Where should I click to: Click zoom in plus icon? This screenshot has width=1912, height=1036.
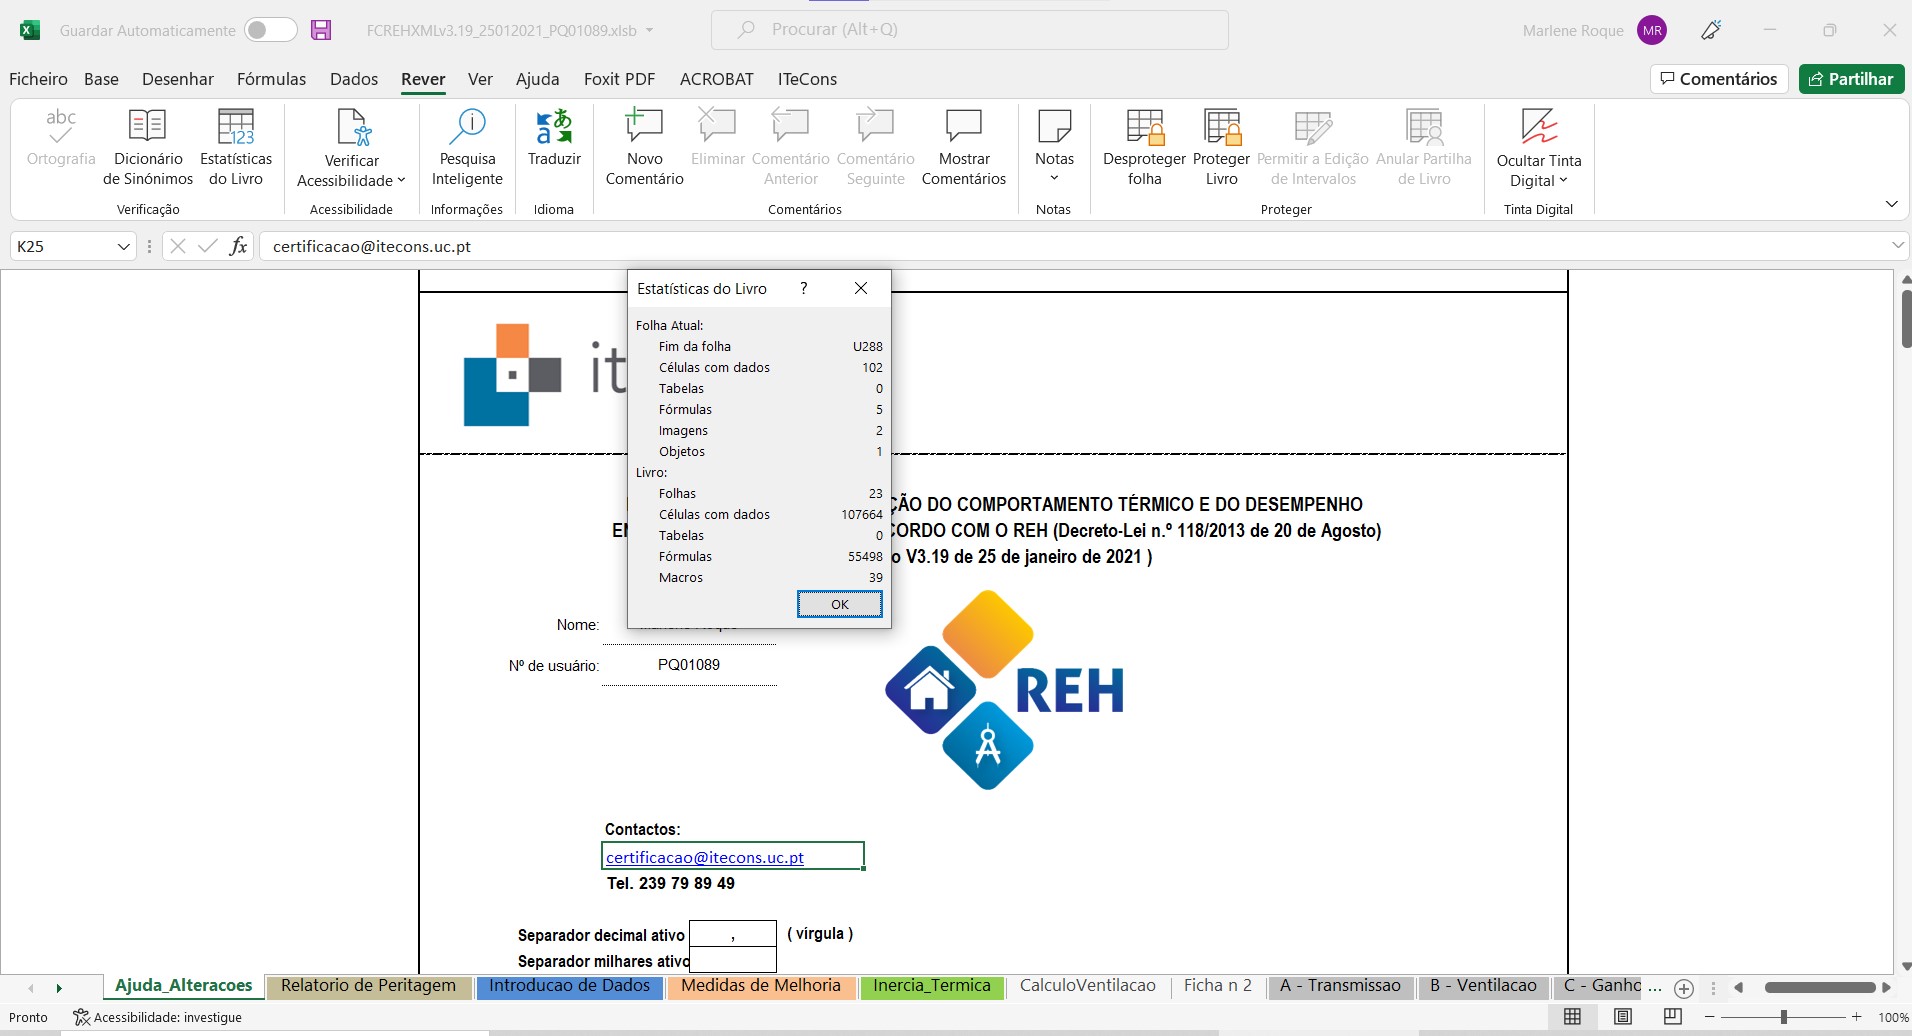pyautogui.click(x=1857, y=1017)
